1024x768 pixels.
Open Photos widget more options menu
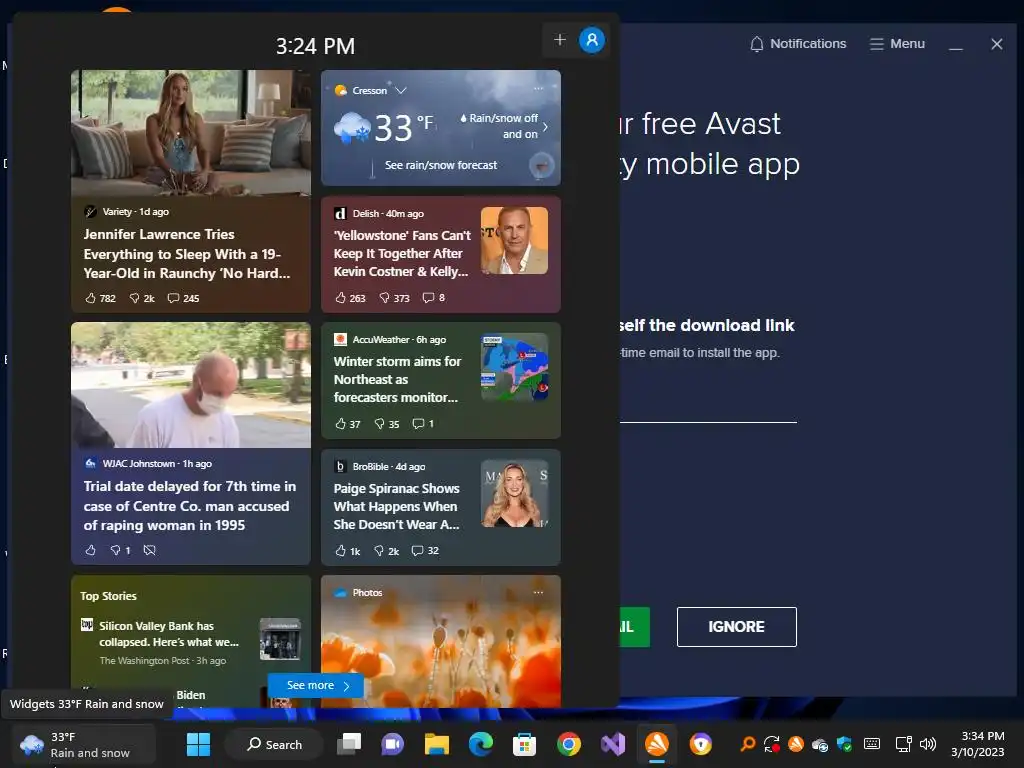point(538,592)
